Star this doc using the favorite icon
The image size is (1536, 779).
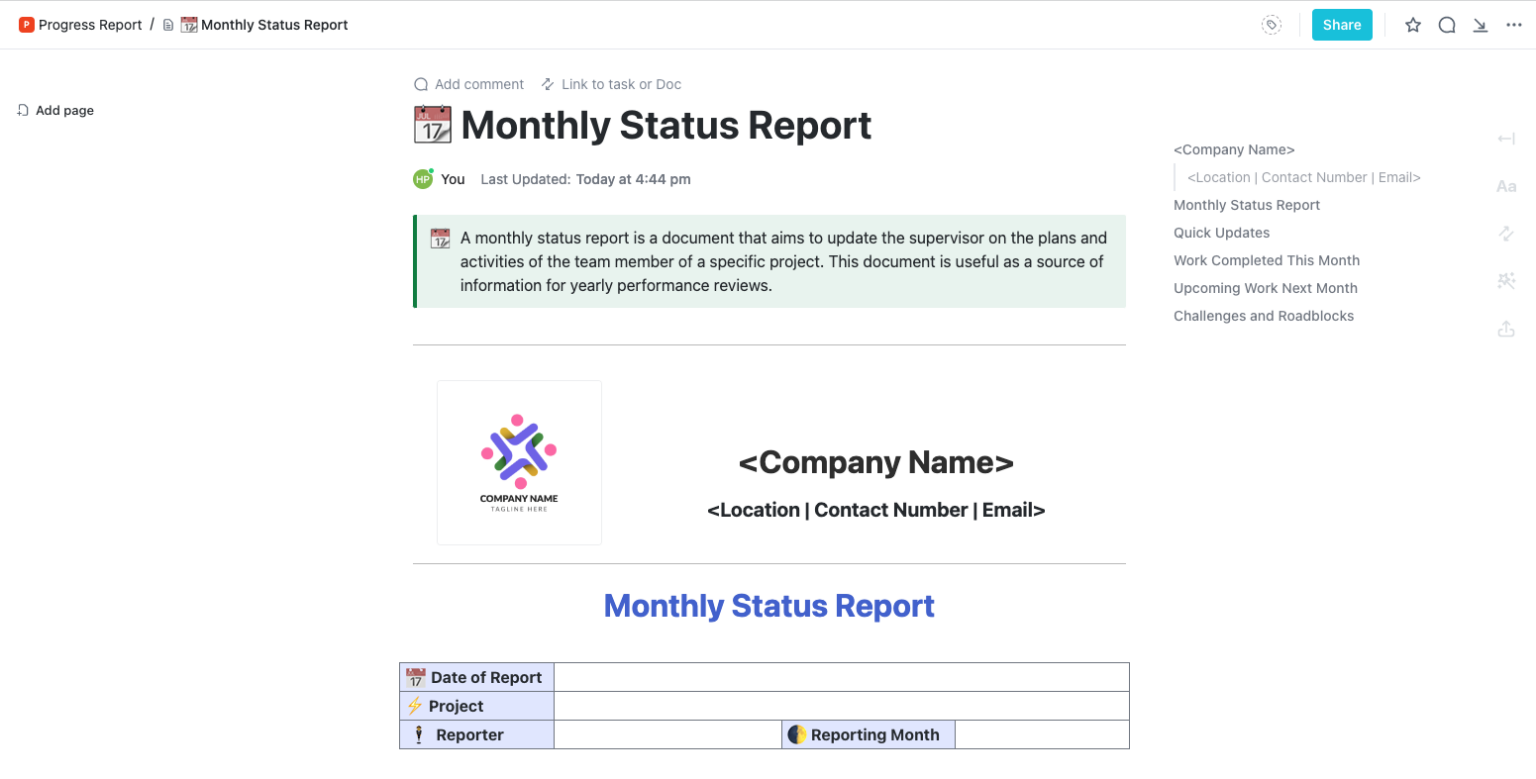click(x=1413, y=25)
